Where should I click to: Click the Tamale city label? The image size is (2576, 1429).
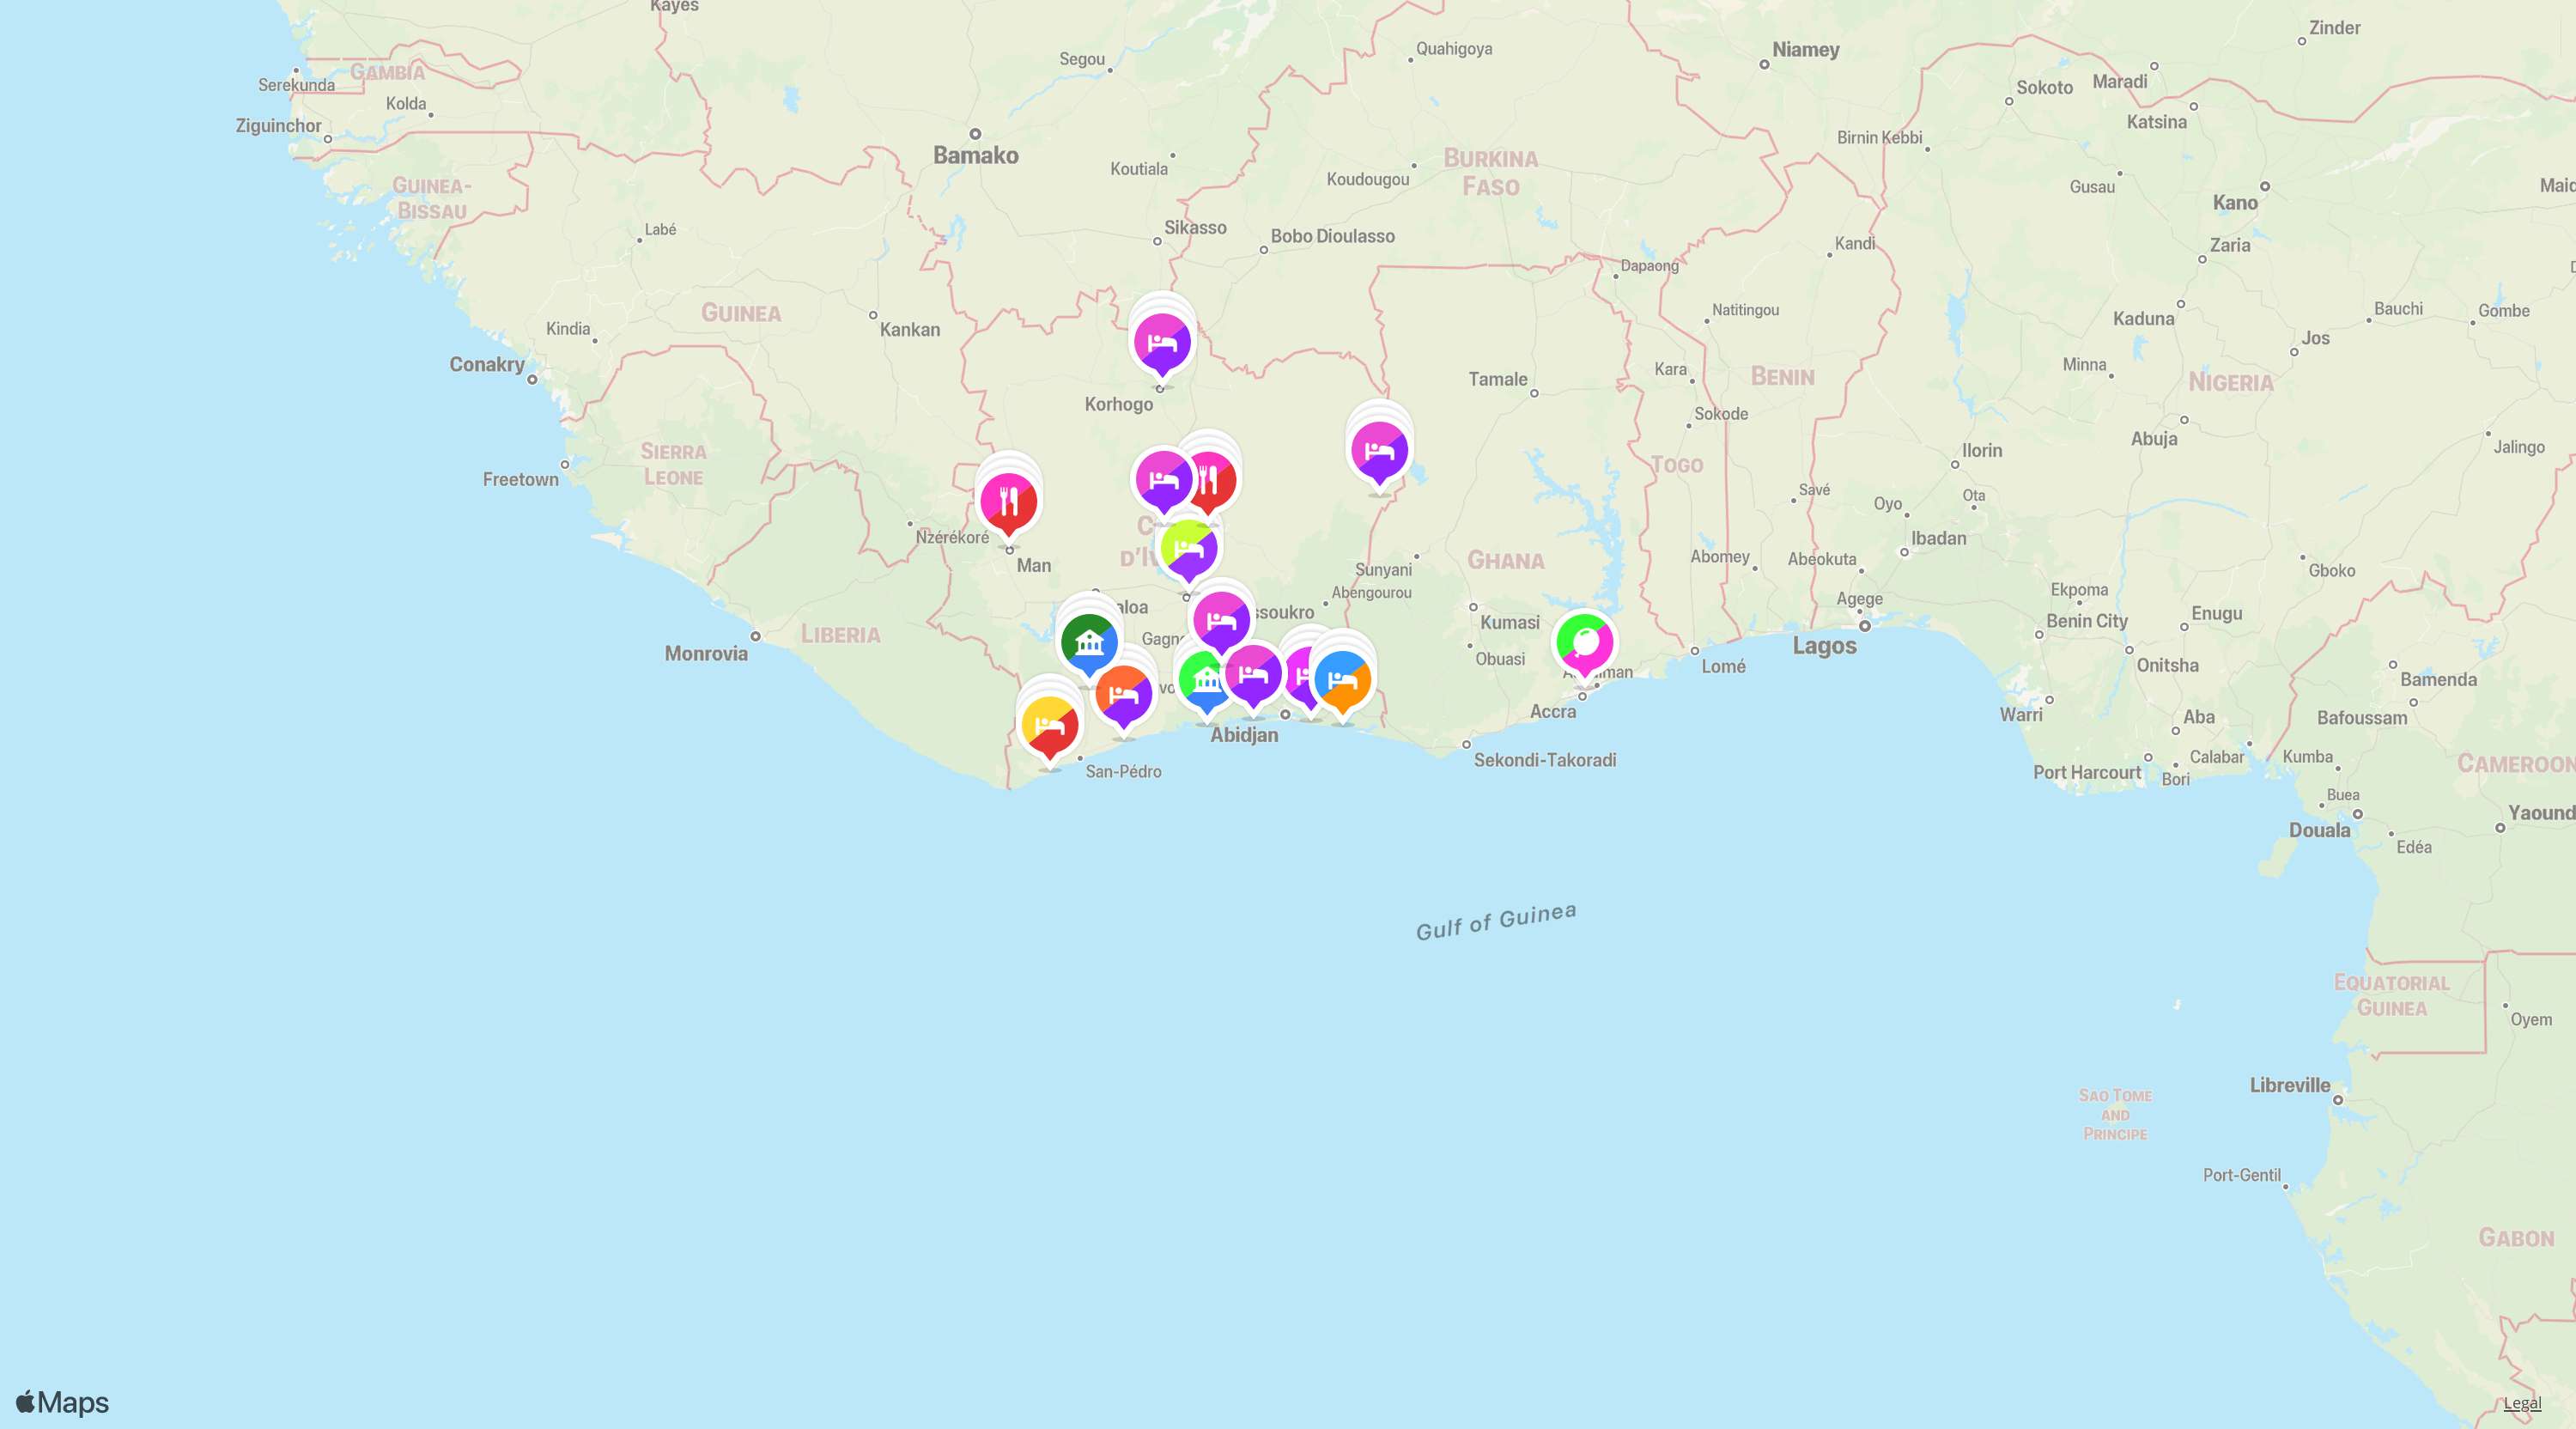coord(1497,379)
